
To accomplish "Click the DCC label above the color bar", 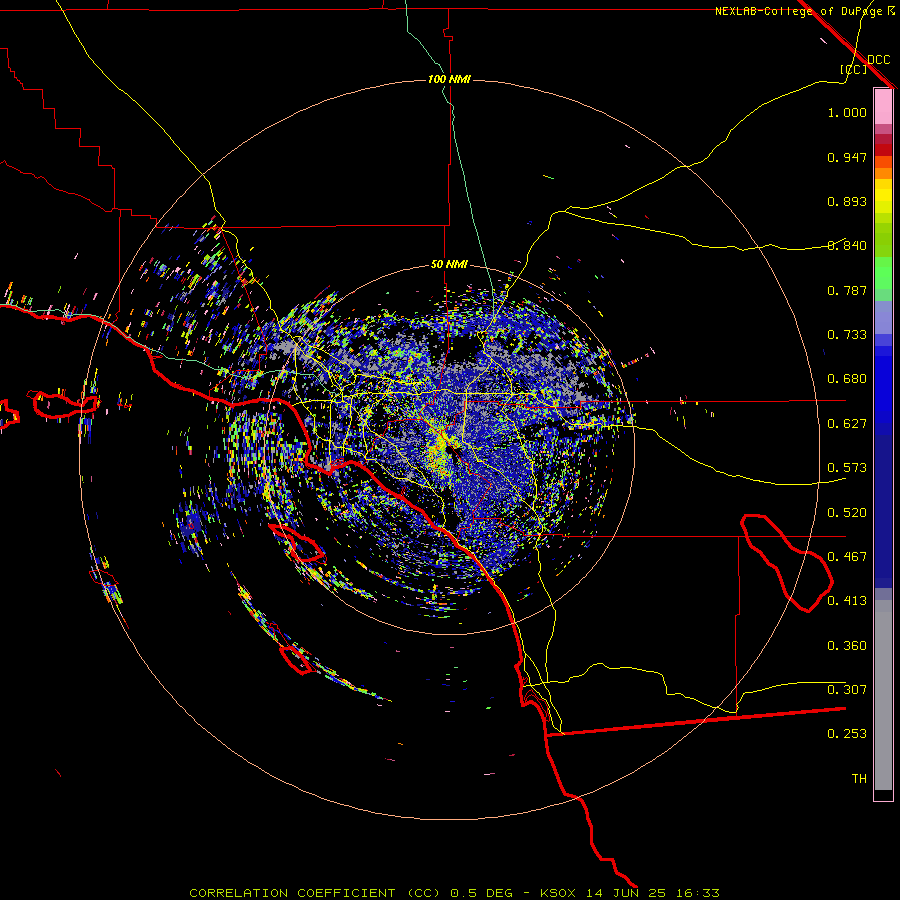I will (878, 60).
